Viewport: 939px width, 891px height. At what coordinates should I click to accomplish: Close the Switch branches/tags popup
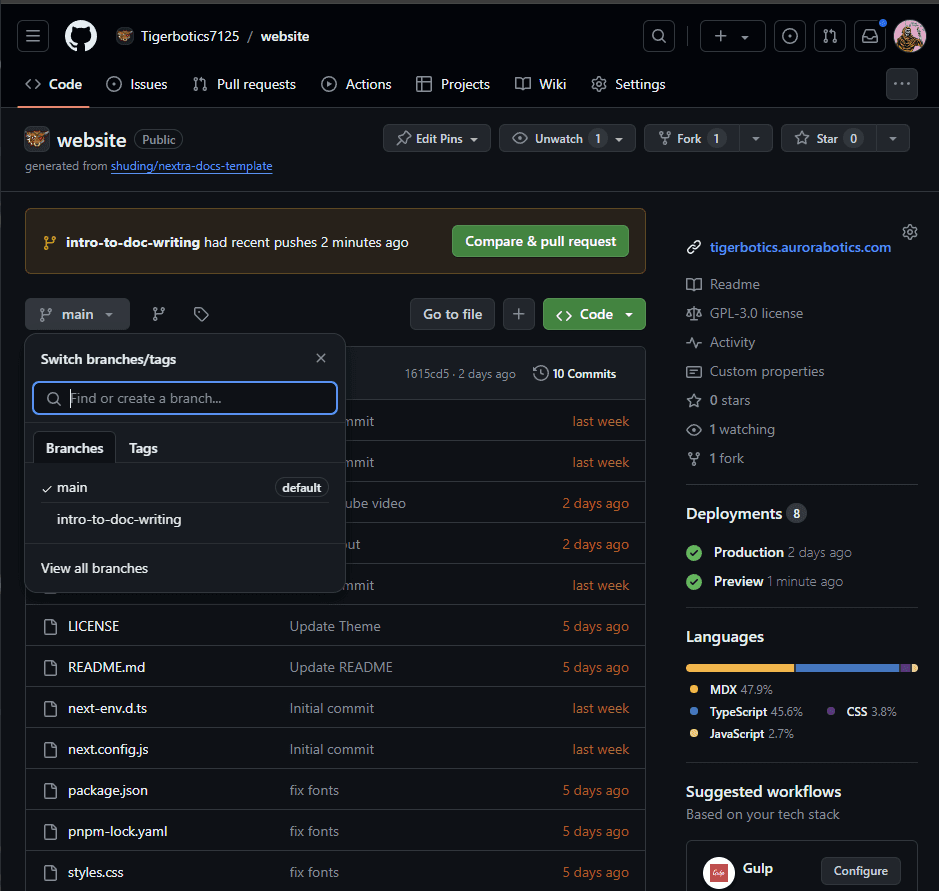click(320, 359)
